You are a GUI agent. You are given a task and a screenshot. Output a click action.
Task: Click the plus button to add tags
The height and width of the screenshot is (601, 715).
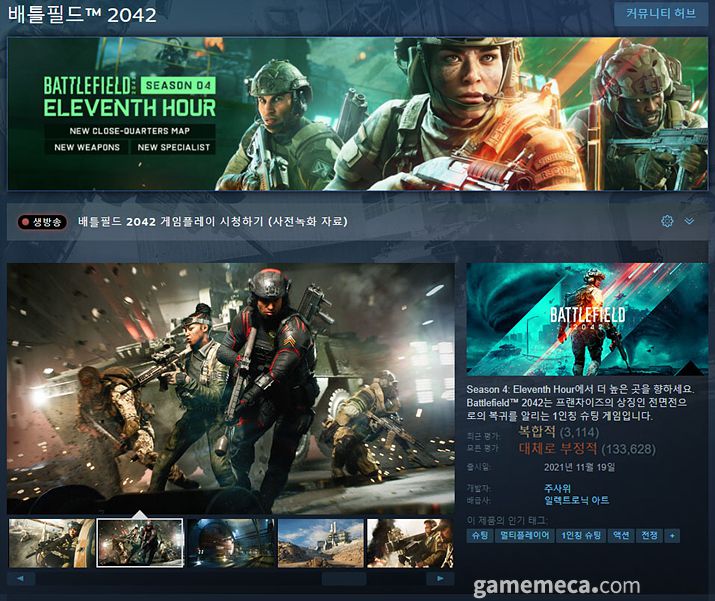tap(672, 536)
